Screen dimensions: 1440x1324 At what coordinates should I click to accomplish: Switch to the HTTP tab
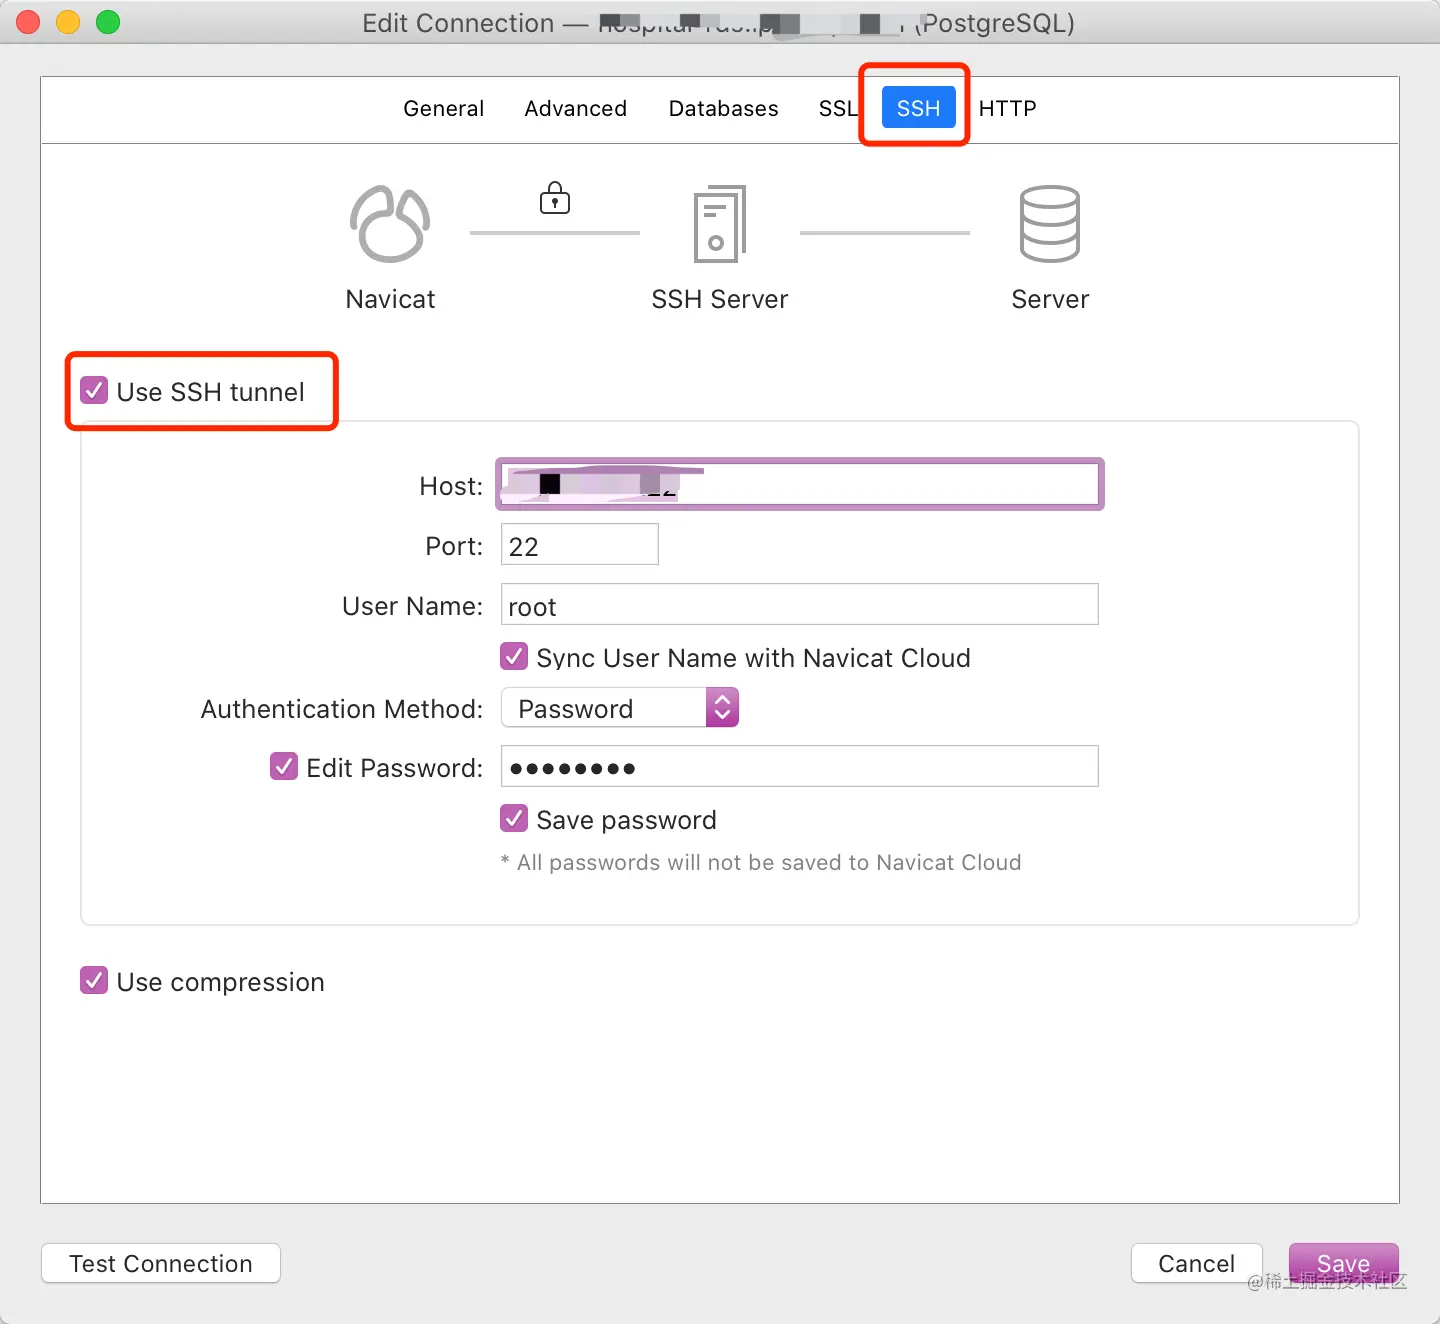pyautogui.click(x=1007, y=108)
